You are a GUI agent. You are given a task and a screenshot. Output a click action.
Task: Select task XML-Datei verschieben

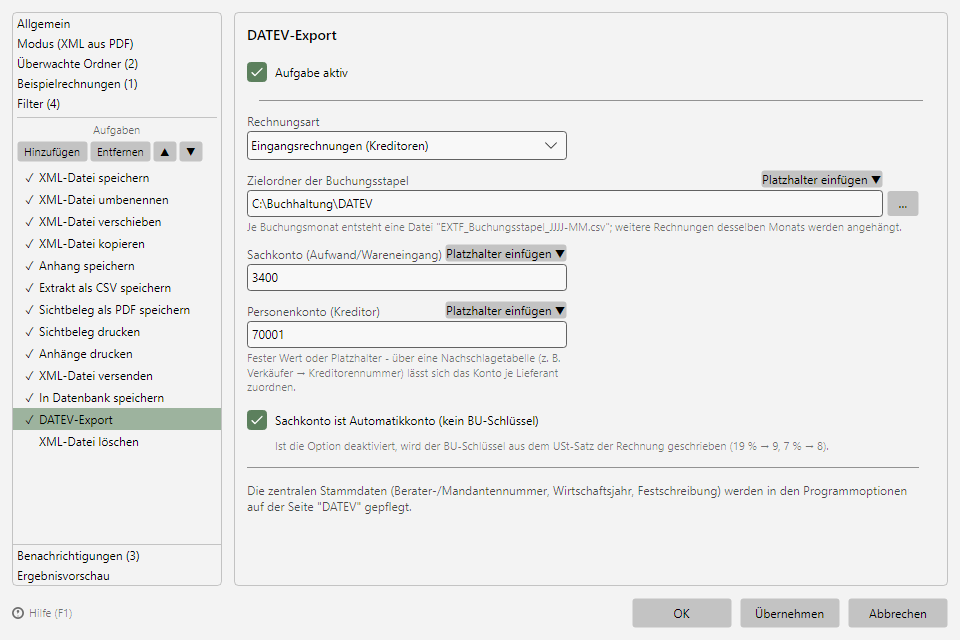(x=117, y=222)
